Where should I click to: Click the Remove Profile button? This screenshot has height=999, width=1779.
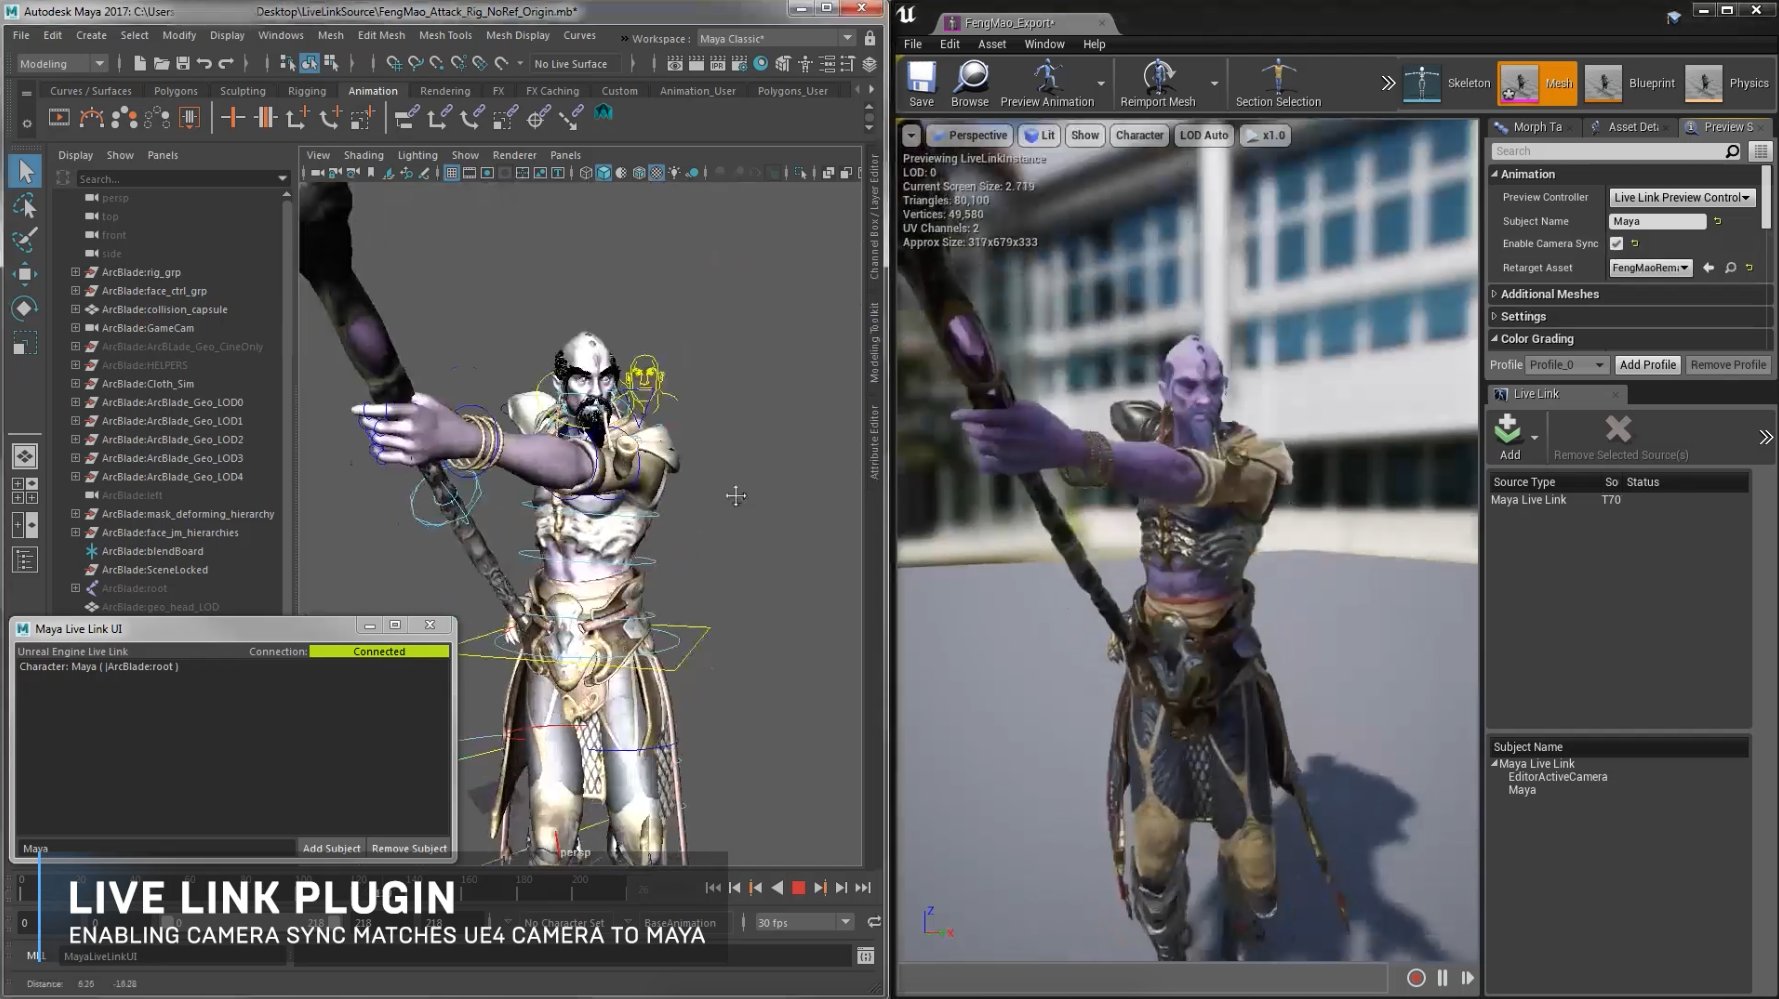click(x=1728, y=365)
